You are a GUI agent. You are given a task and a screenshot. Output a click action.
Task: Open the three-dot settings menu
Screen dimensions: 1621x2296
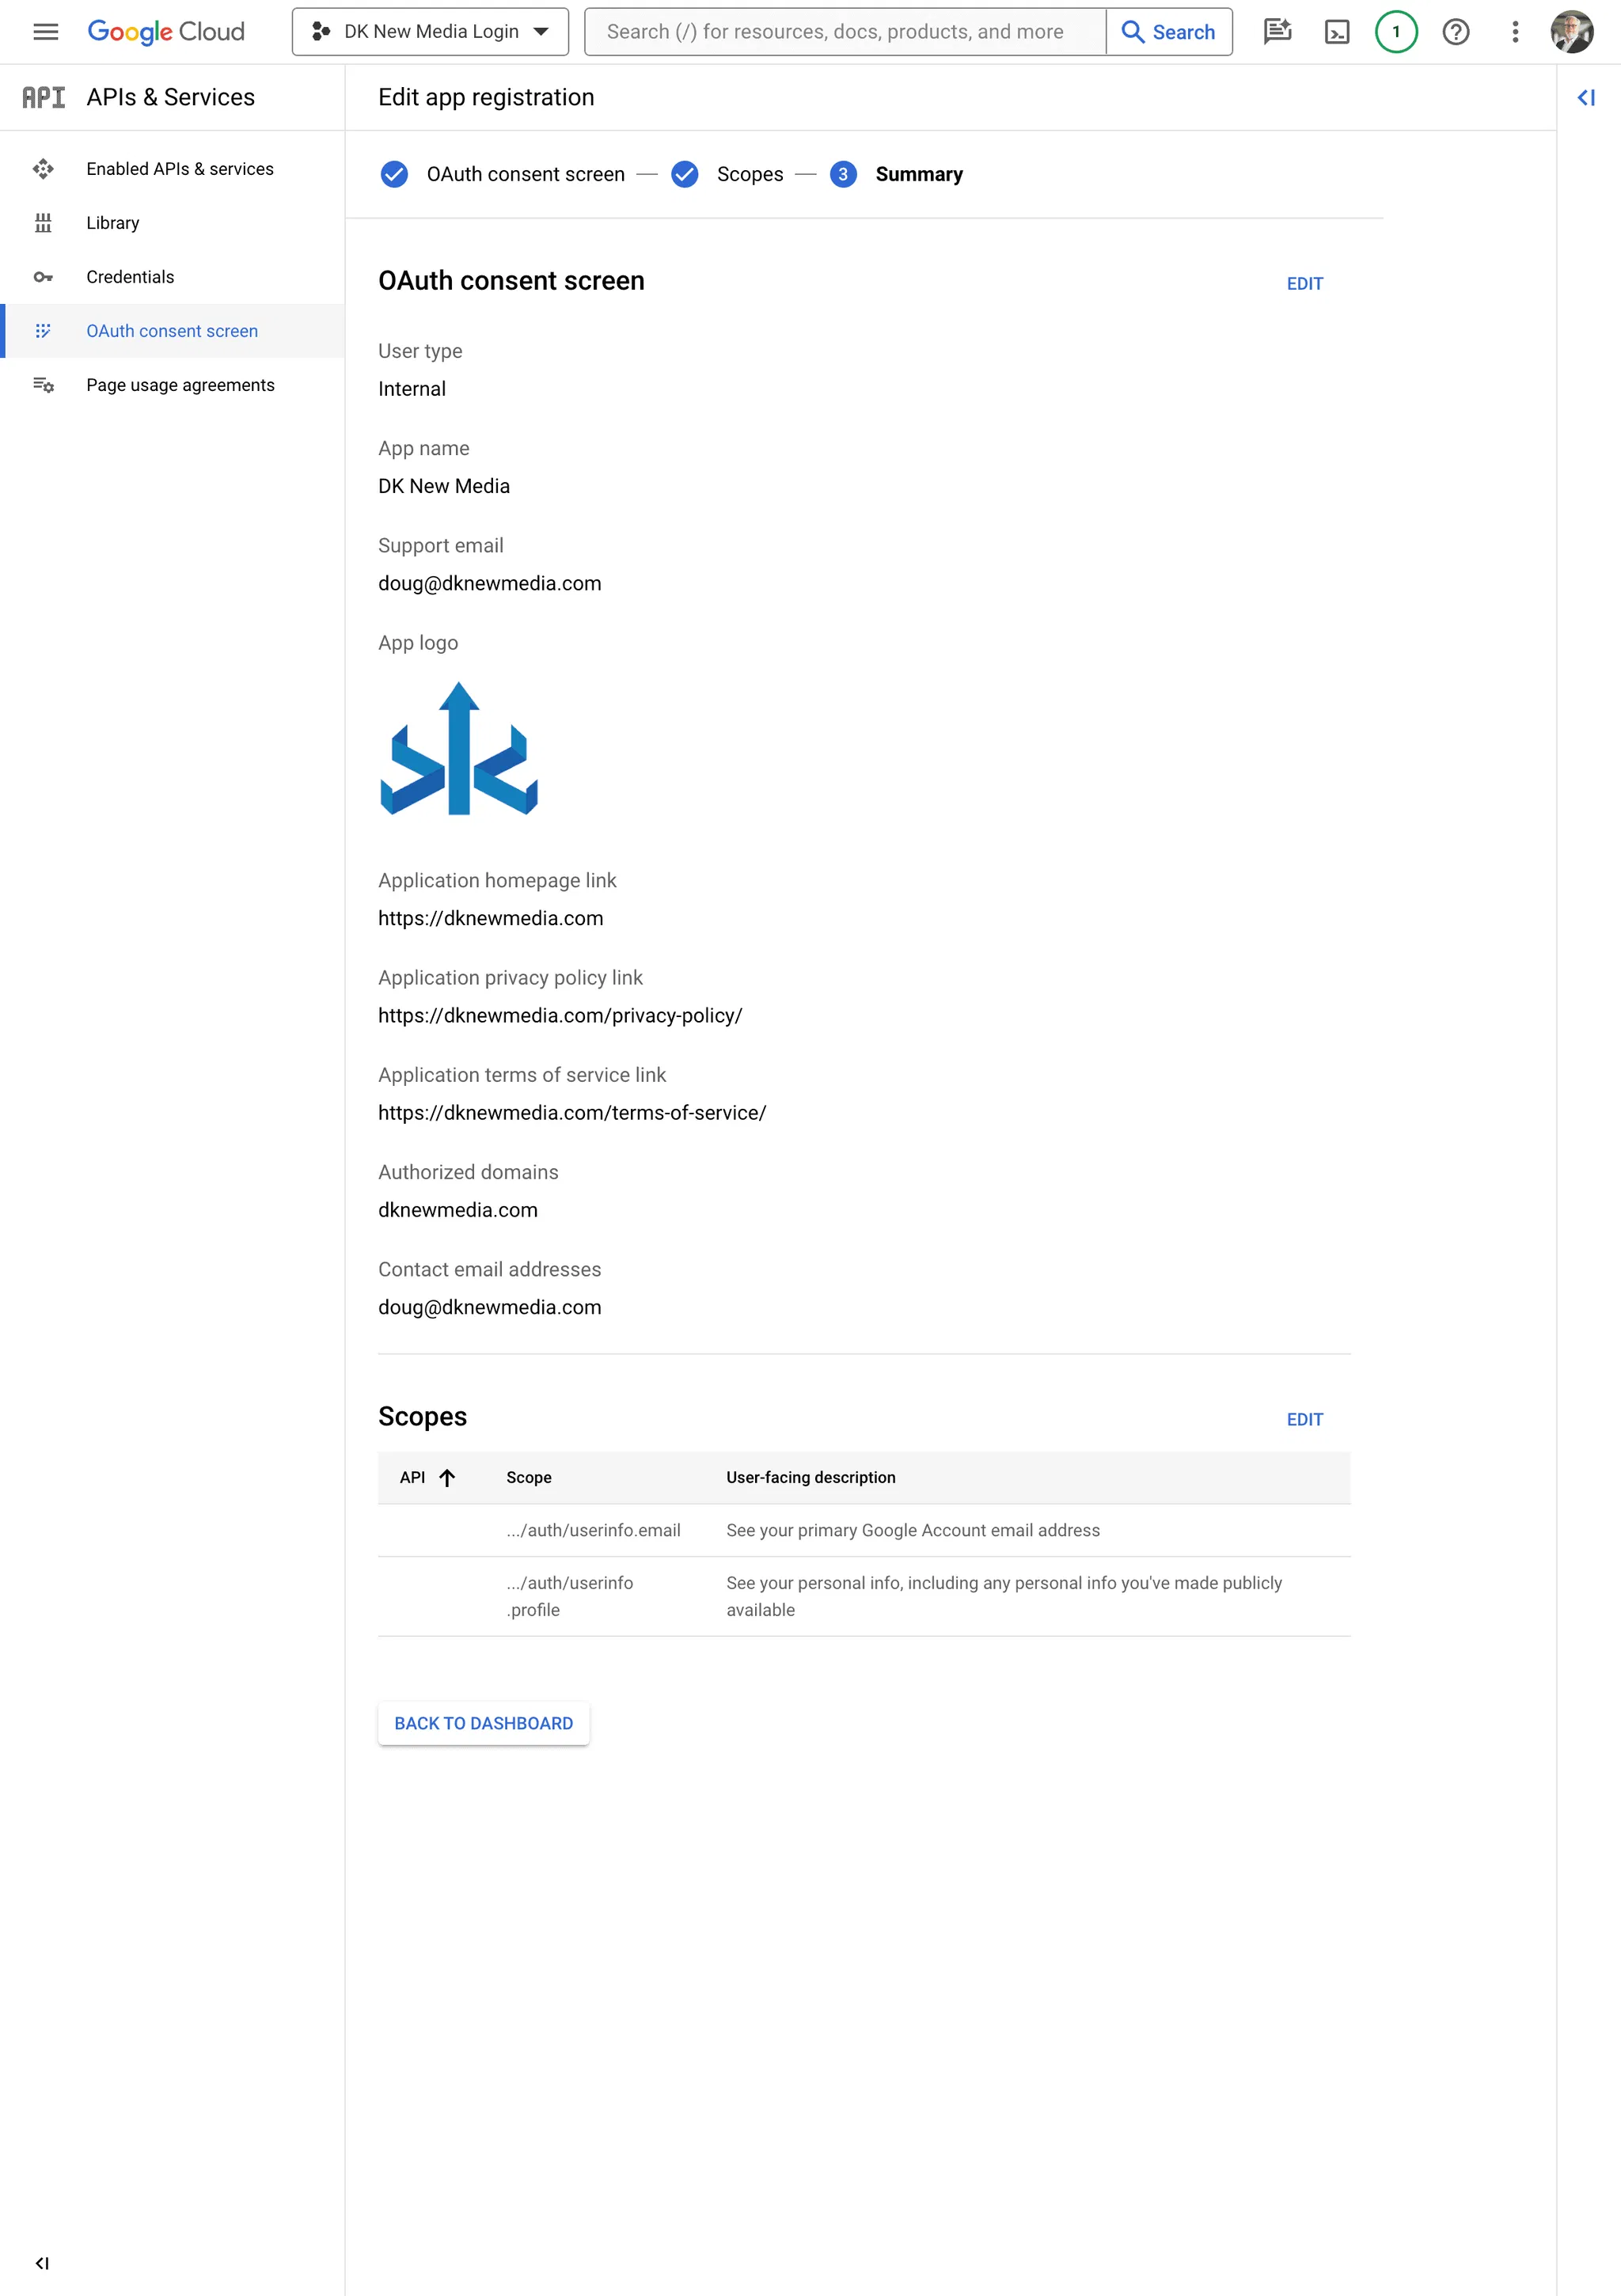point(1514,32)
